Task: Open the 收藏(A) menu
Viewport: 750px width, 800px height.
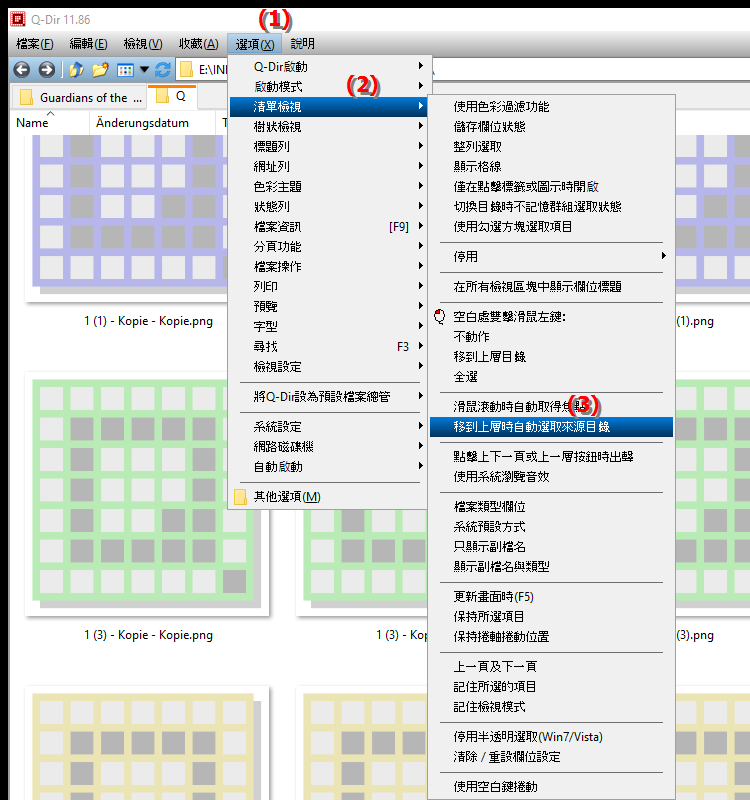Action: [198, 44]
